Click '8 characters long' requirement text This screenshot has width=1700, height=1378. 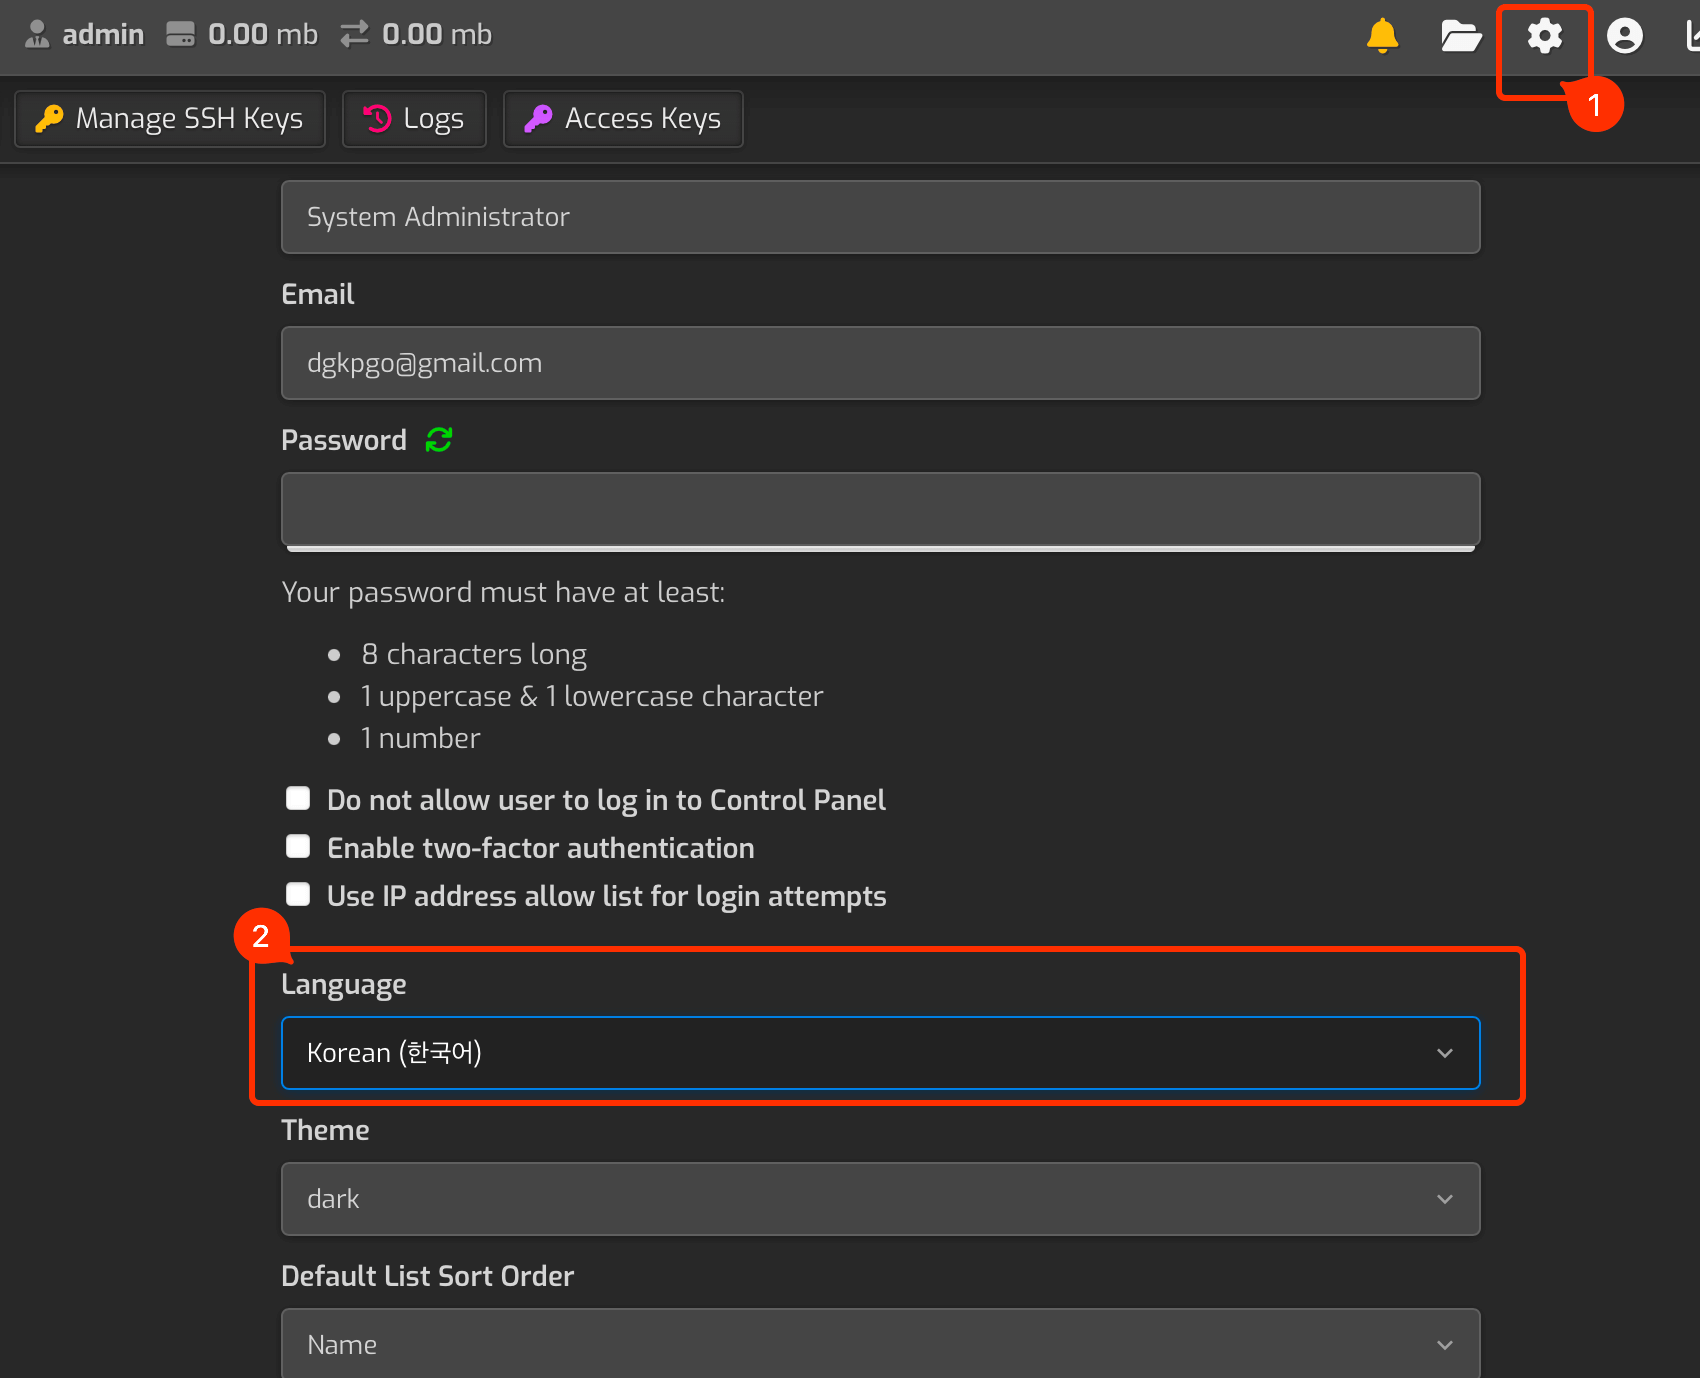click(x=474, y=654)
